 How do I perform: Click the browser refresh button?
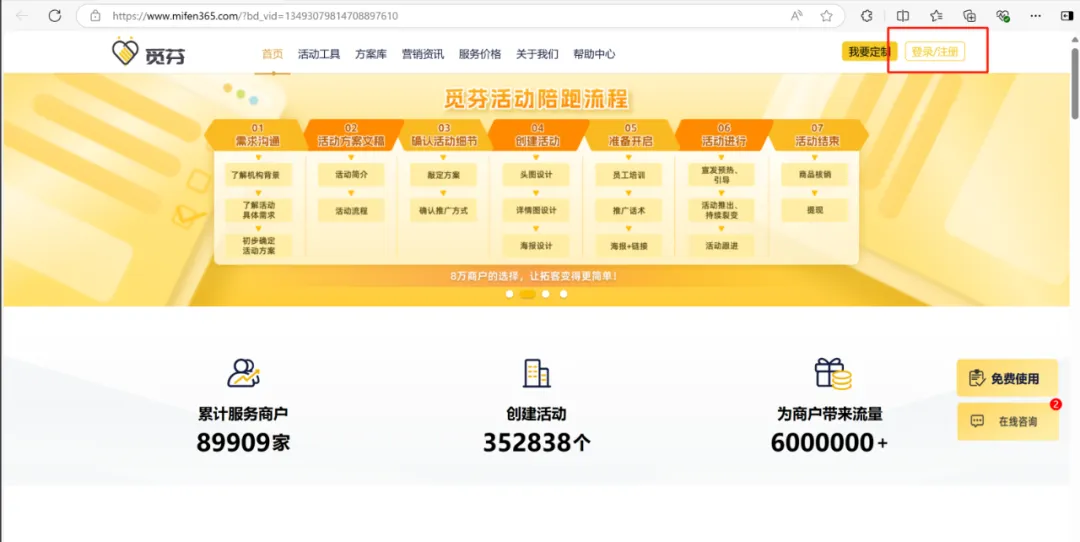click(x=55, y=16)
